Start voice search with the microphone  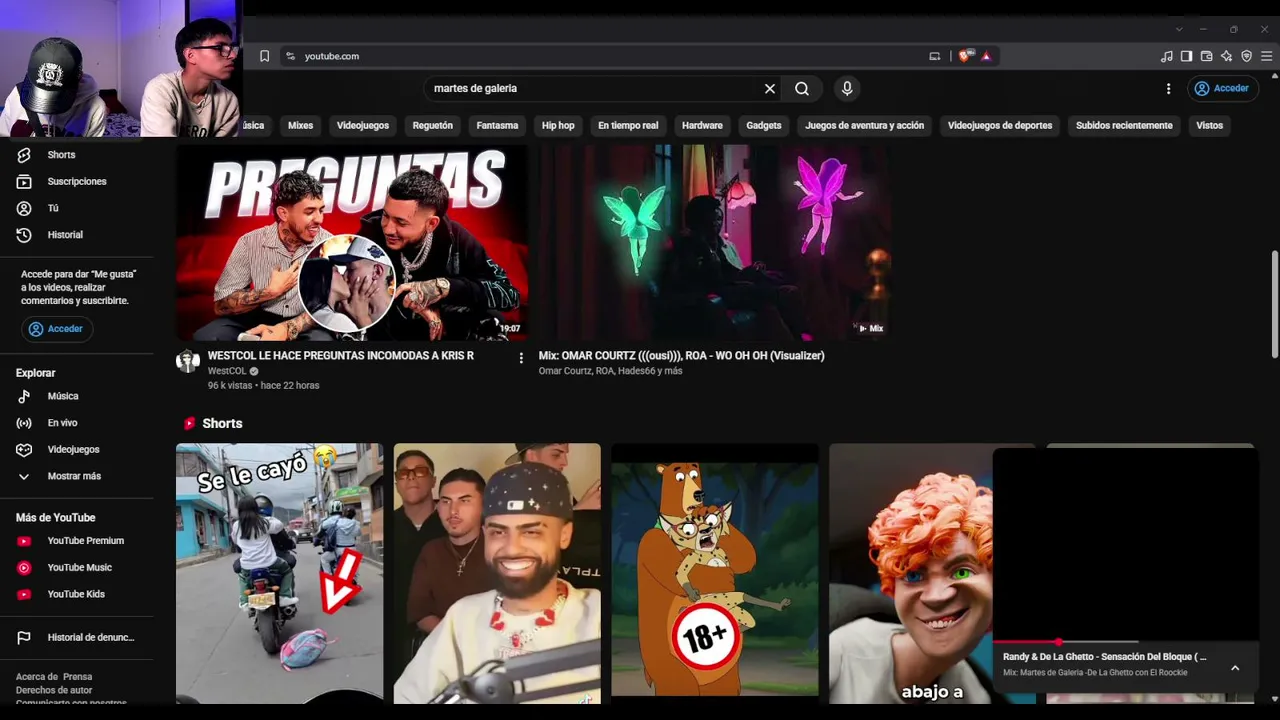(x=847, y=88)
